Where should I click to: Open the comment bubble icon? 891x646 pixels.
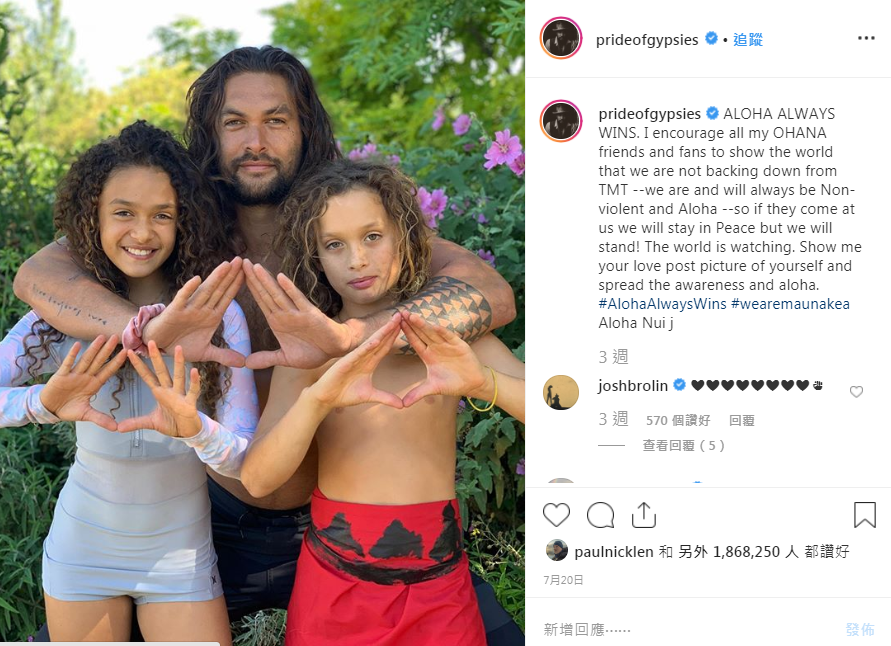[600, 515]
